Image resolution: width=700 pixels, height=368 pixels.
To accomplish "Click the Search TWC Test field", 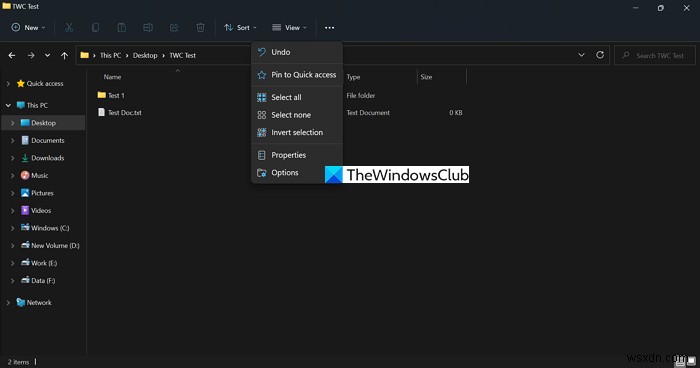I will tap(655, 55).
